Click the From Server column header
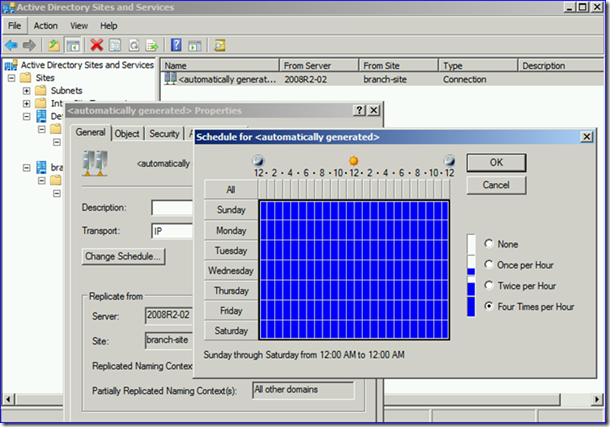Image resolution: width=610 pixels, height=427 pixels. [319, 65]
